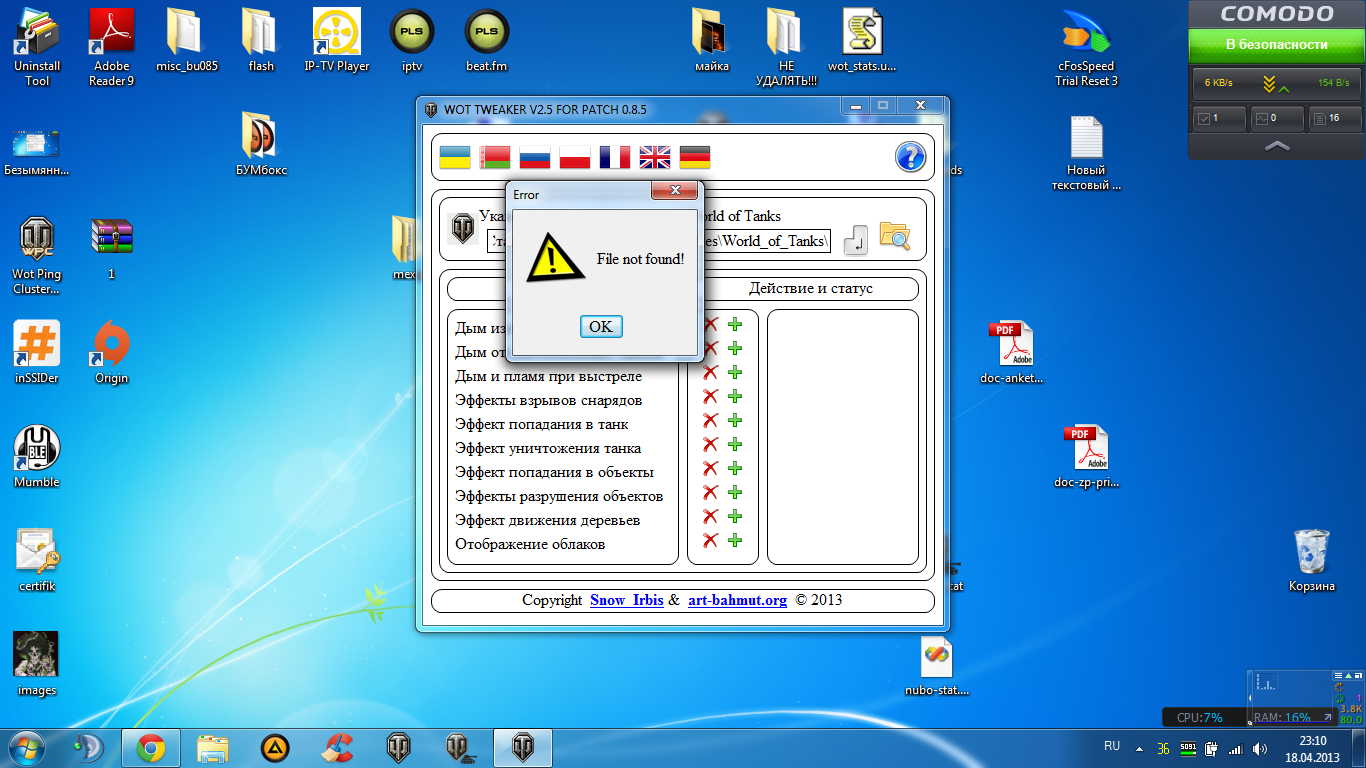
Task: Click the COMODO В безопасности status button
Action: (x=1276, y=45)
